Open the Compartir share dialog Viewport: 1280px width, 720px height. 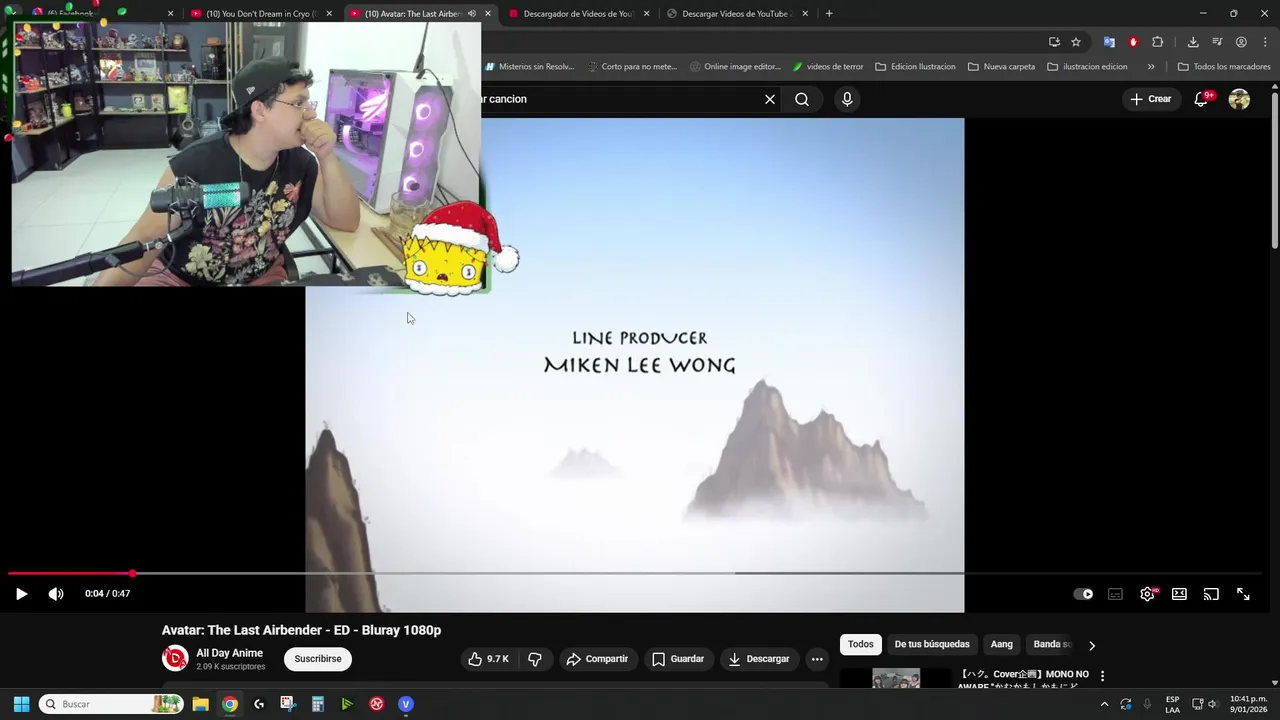coord(597,659)
